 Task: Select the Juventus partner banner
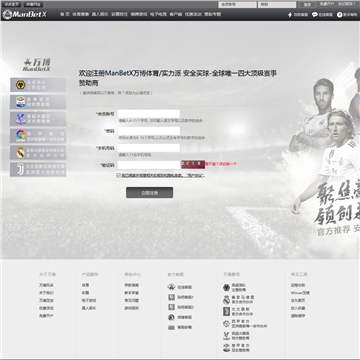click(38, 169)
